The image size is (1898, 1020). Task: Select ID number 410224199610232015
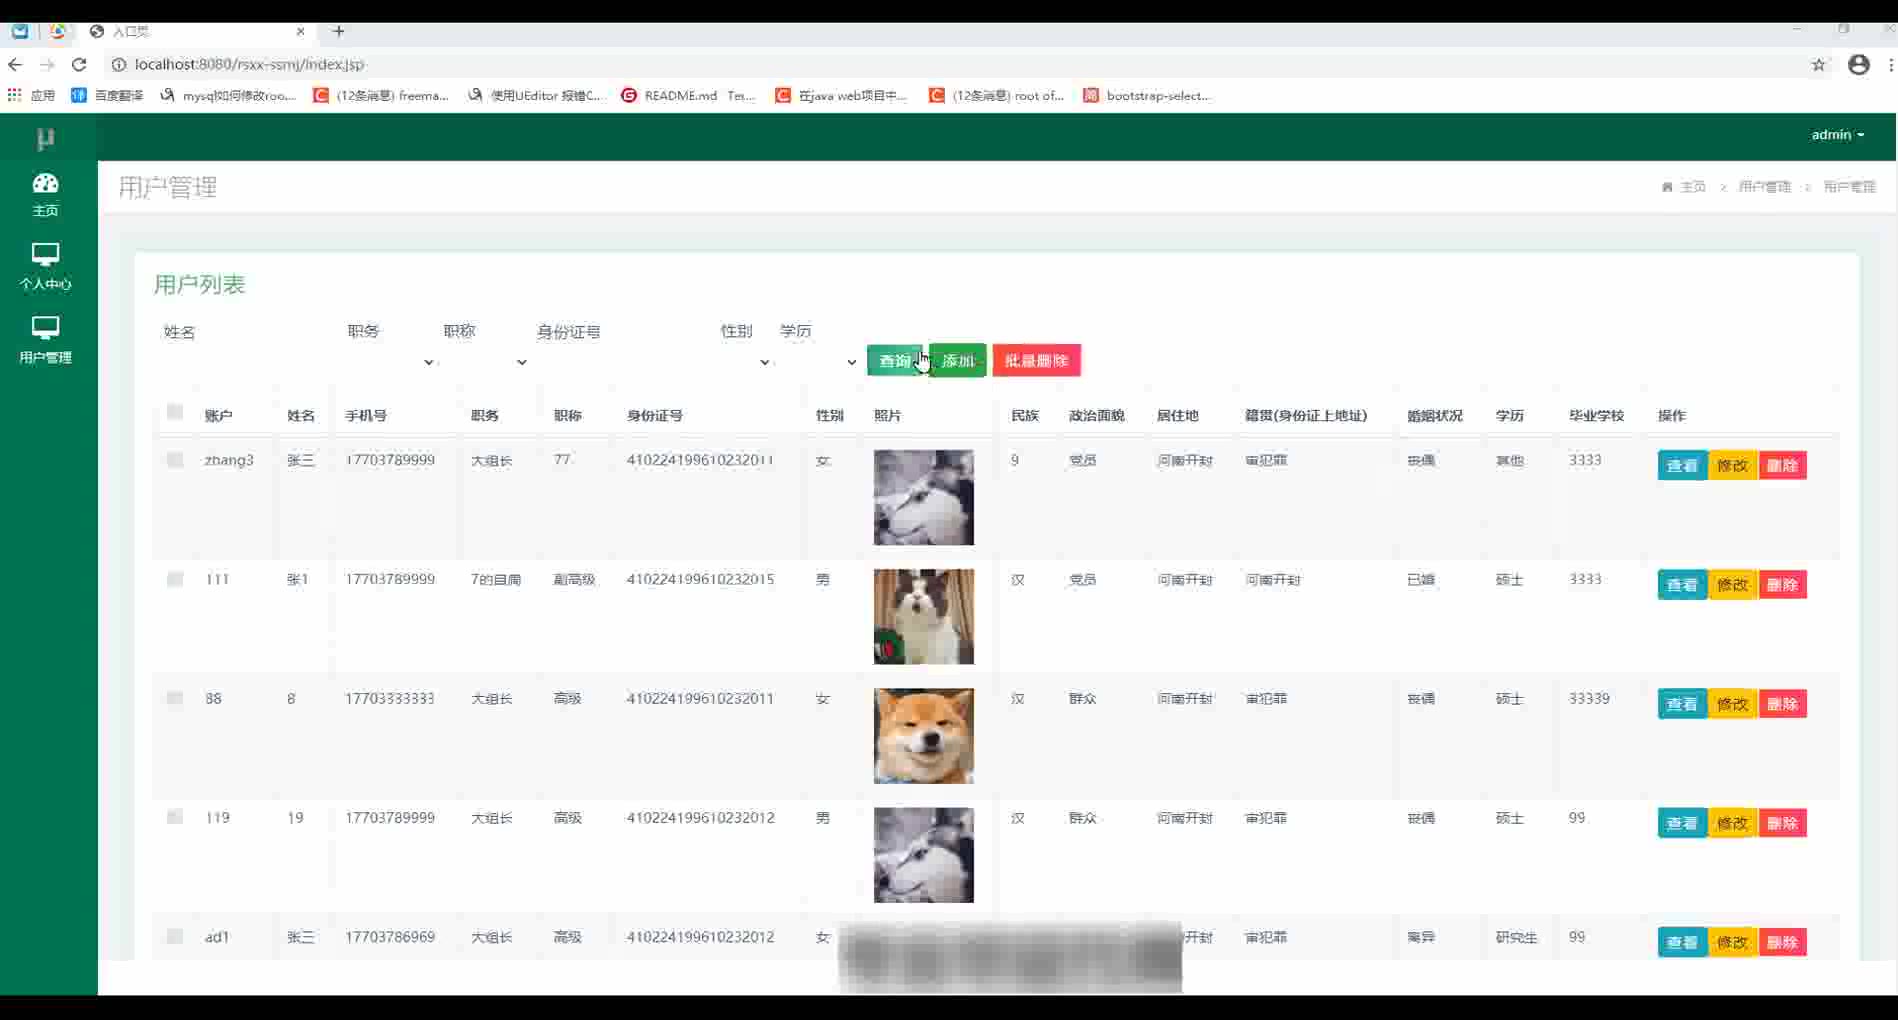[x=700, y=579]
